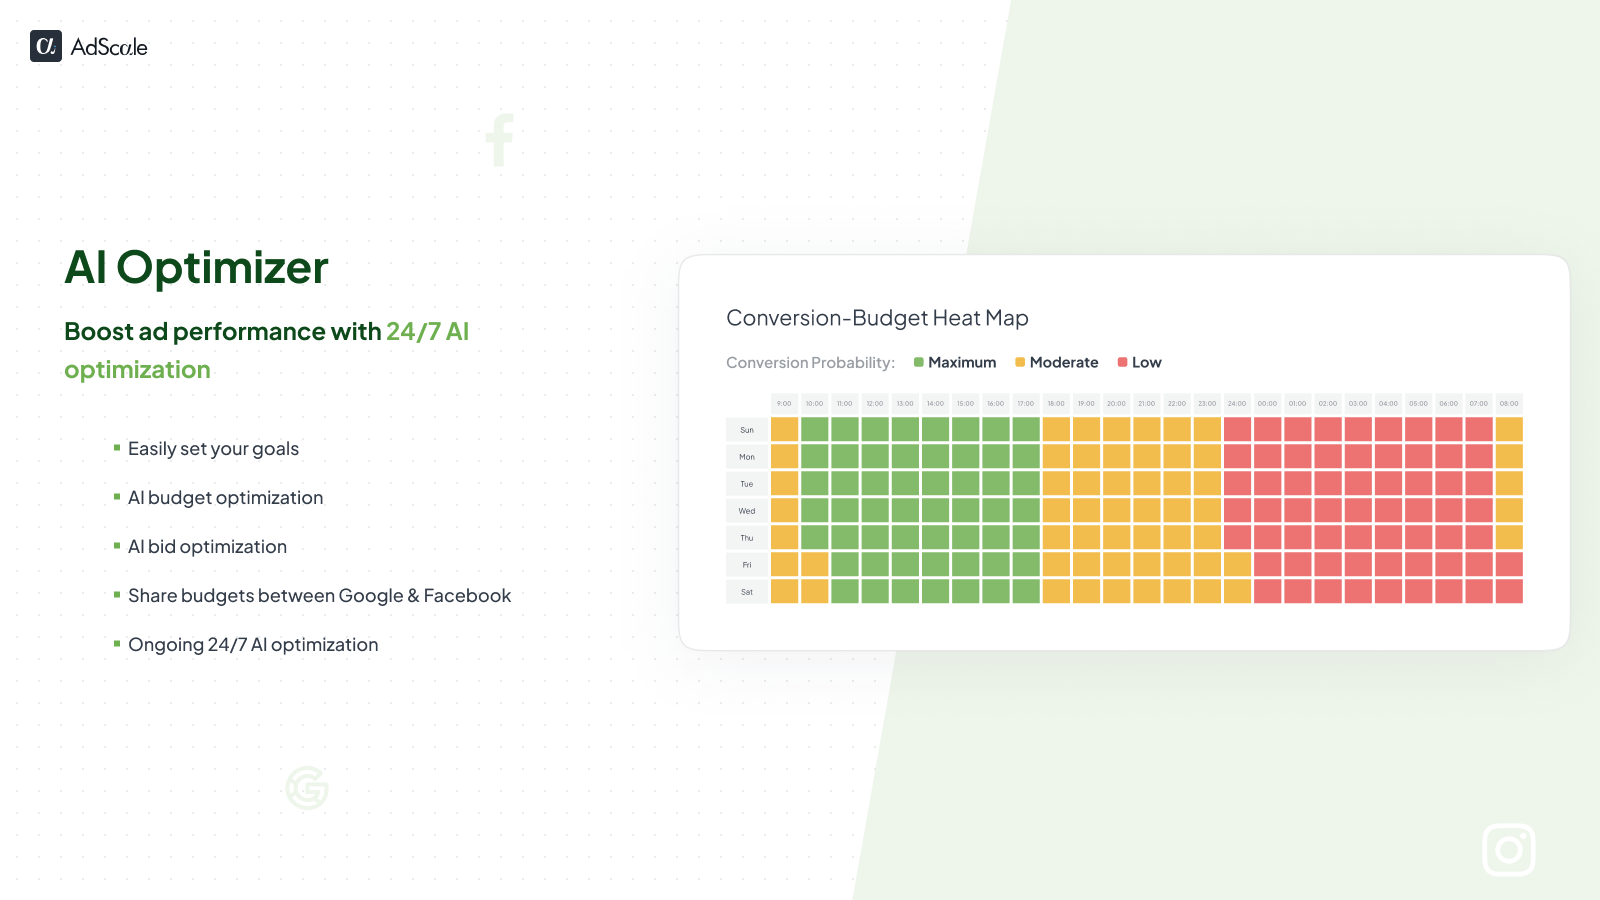Click the faded Facebook watermark icon
This screenshot has height=900, width=1600.
(500, 139)
